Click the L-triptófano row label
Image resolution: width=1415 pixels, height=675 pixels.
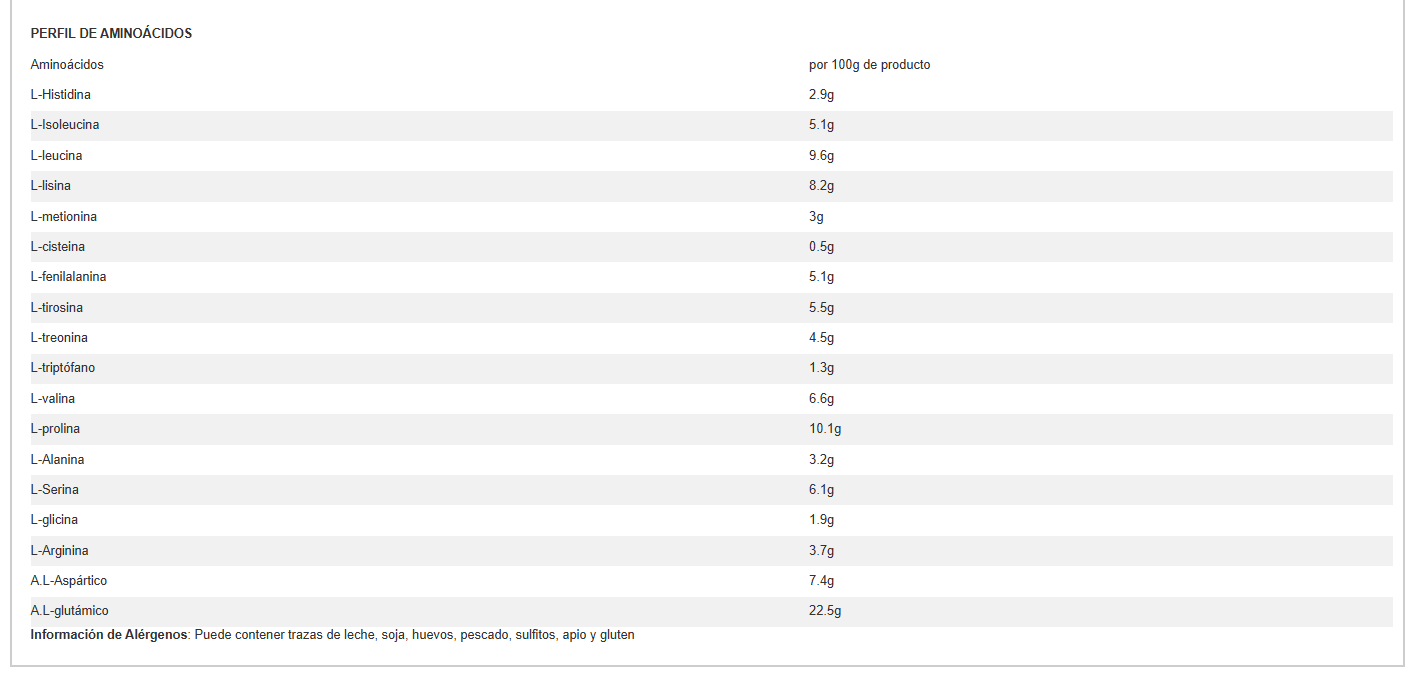pos(63,368)
